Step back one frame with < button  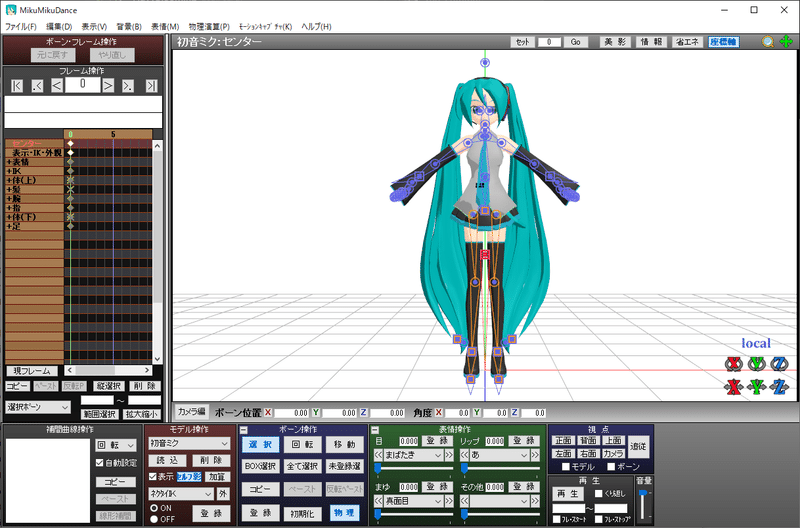(57, 86)
